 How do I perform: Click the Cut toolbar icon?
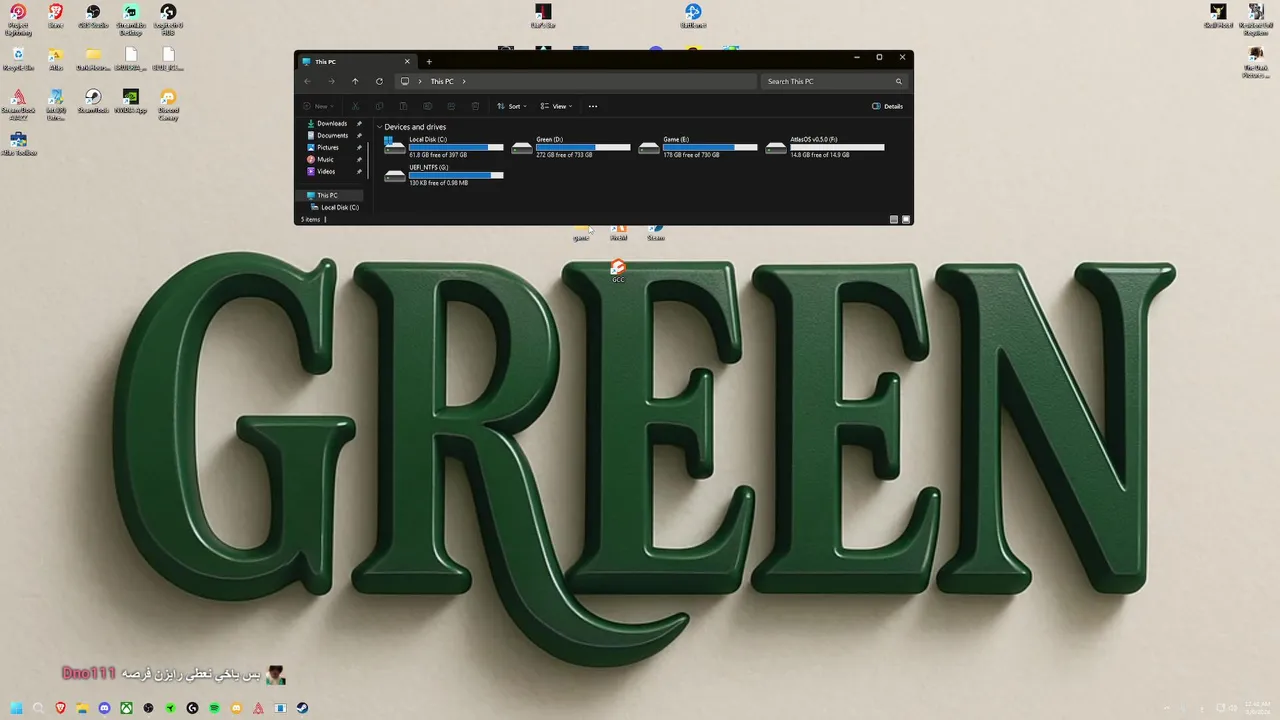click(x=355, y=106)
